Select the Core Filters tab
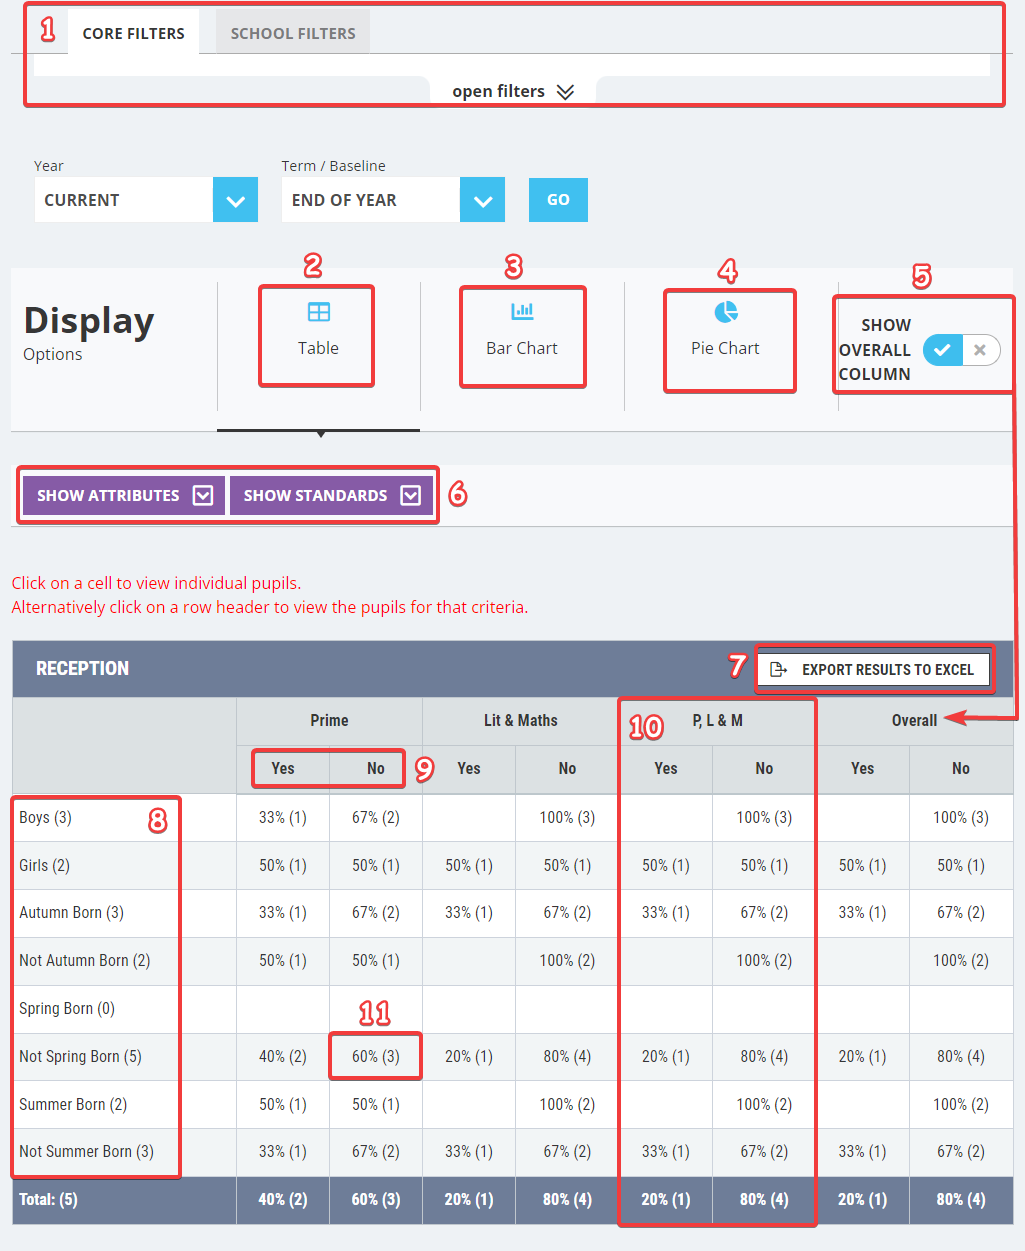1025x1251 pixels. click(x=133, y=33)
